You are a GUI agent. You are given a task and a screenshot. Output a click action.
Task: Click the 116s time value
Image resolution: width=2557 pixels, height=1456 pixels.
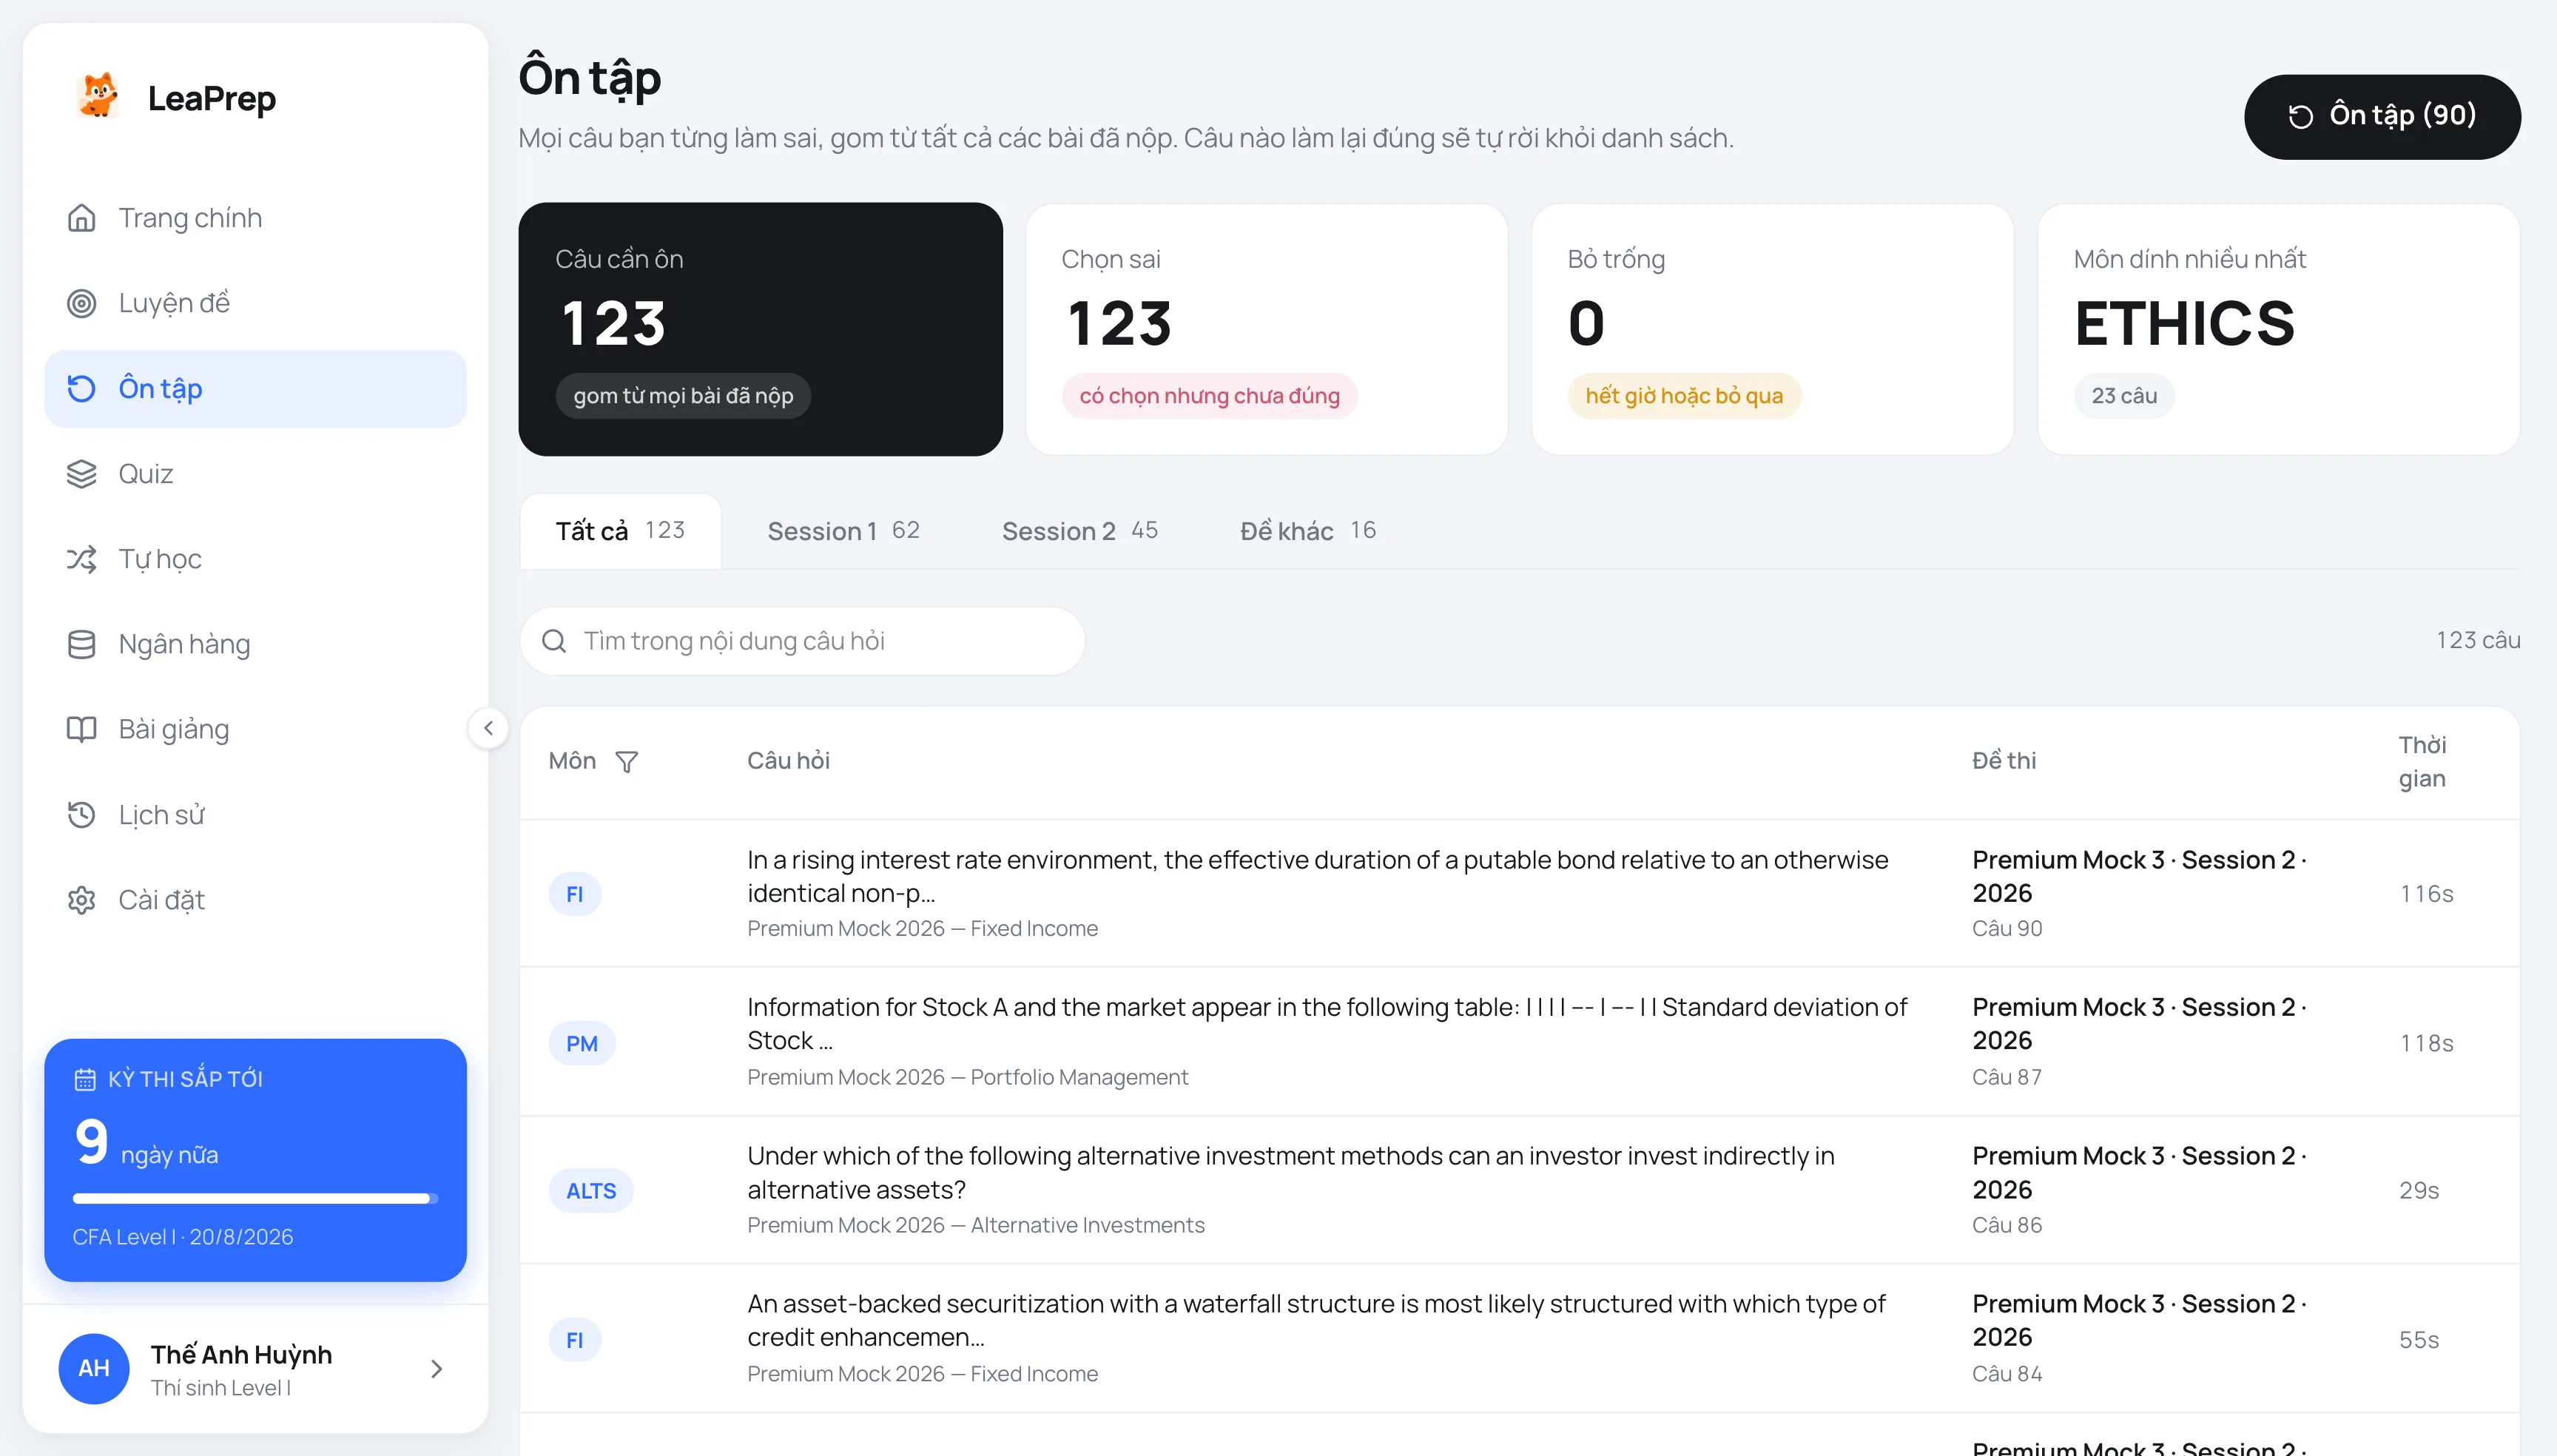click(x=2426, y=894)
